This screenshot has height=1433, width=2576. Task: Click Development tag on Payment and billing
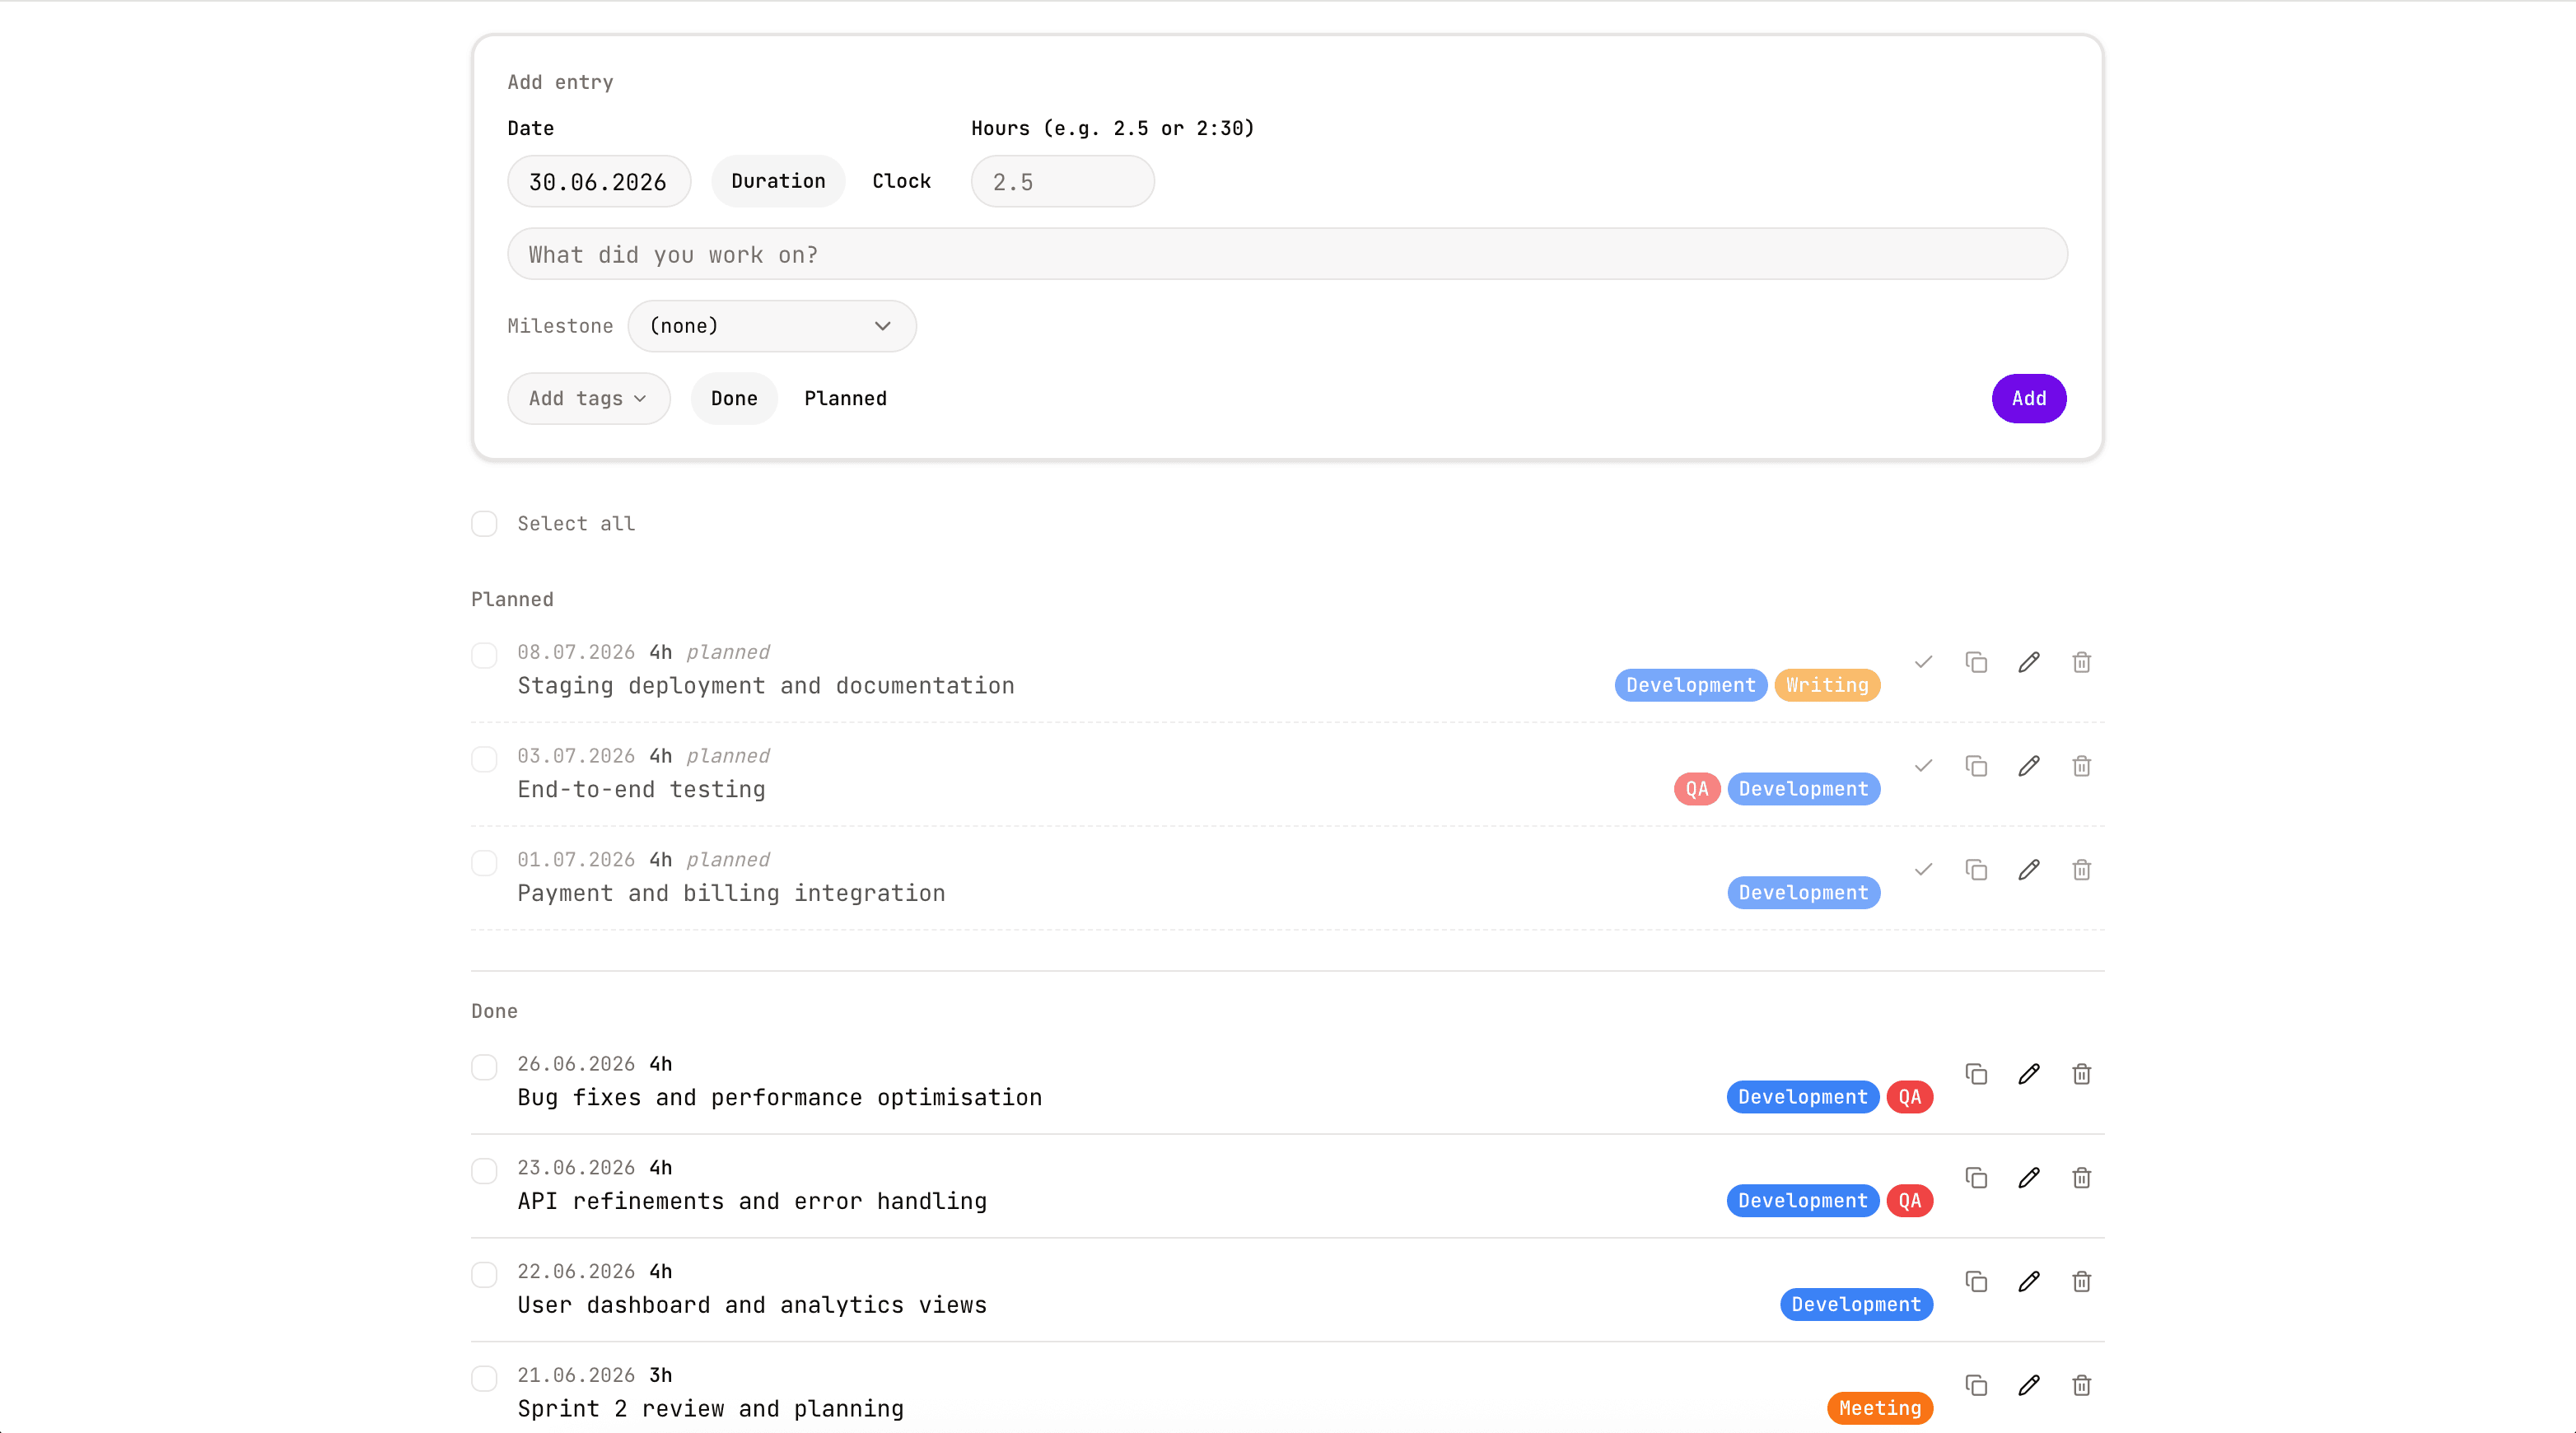click(1803, 894)
